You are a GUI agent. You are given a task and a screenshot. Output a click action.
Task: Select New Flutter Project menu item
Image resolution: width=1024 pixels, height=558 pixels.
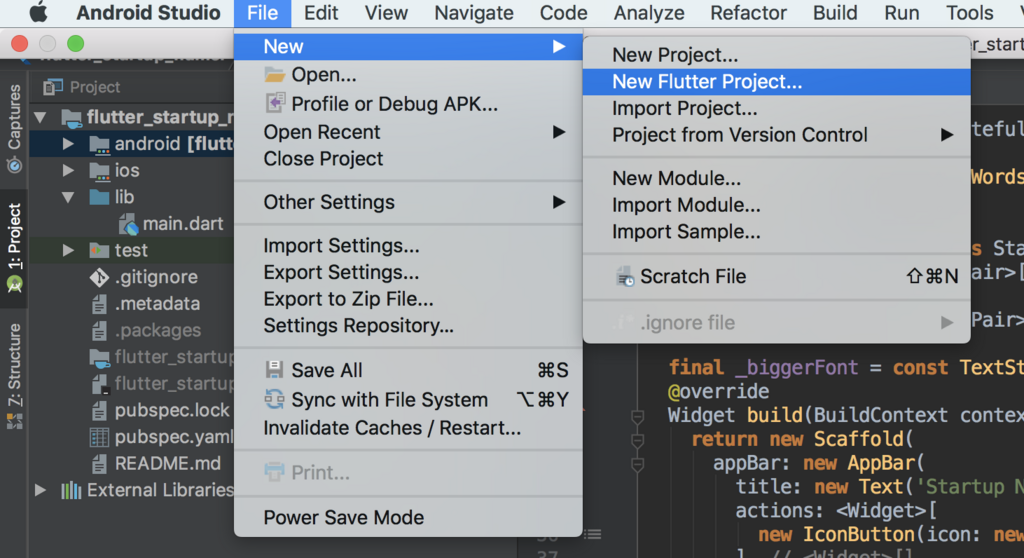click(x=707, y=82)
